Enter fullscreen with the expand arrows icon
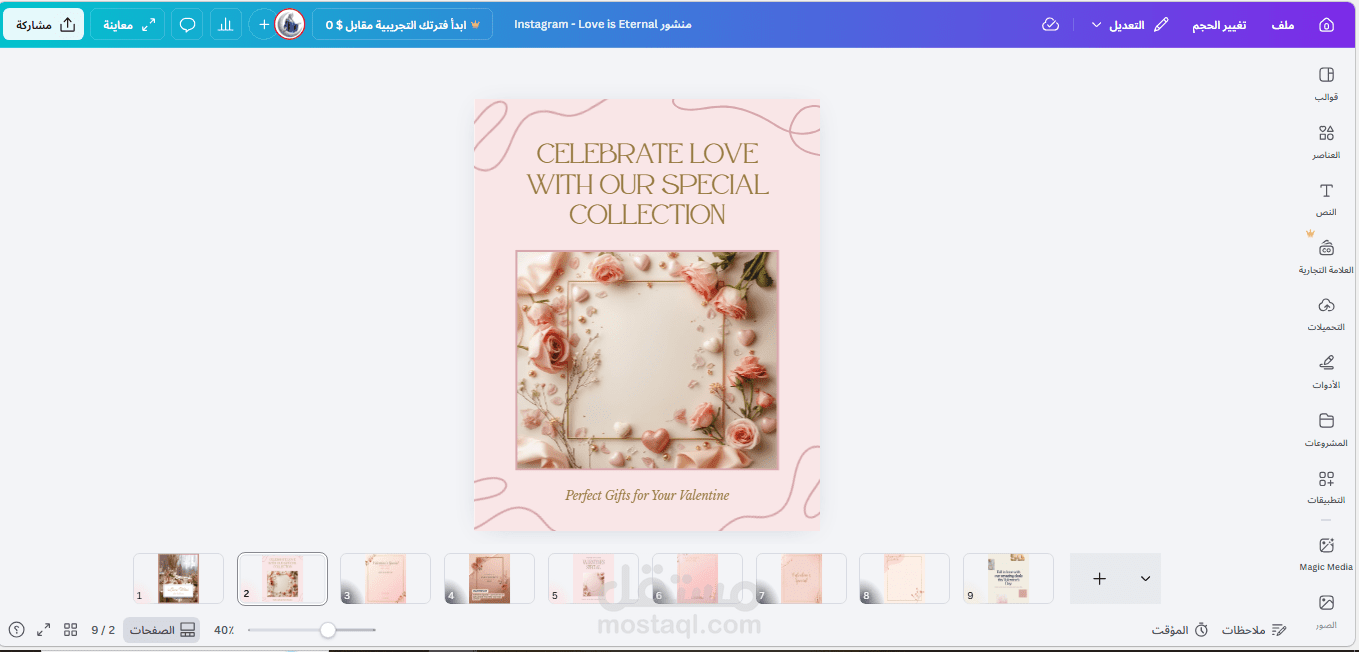Image resolution: width=1359 pixels, height=652 pixels. pyautogui.click(x=44, y=629)
